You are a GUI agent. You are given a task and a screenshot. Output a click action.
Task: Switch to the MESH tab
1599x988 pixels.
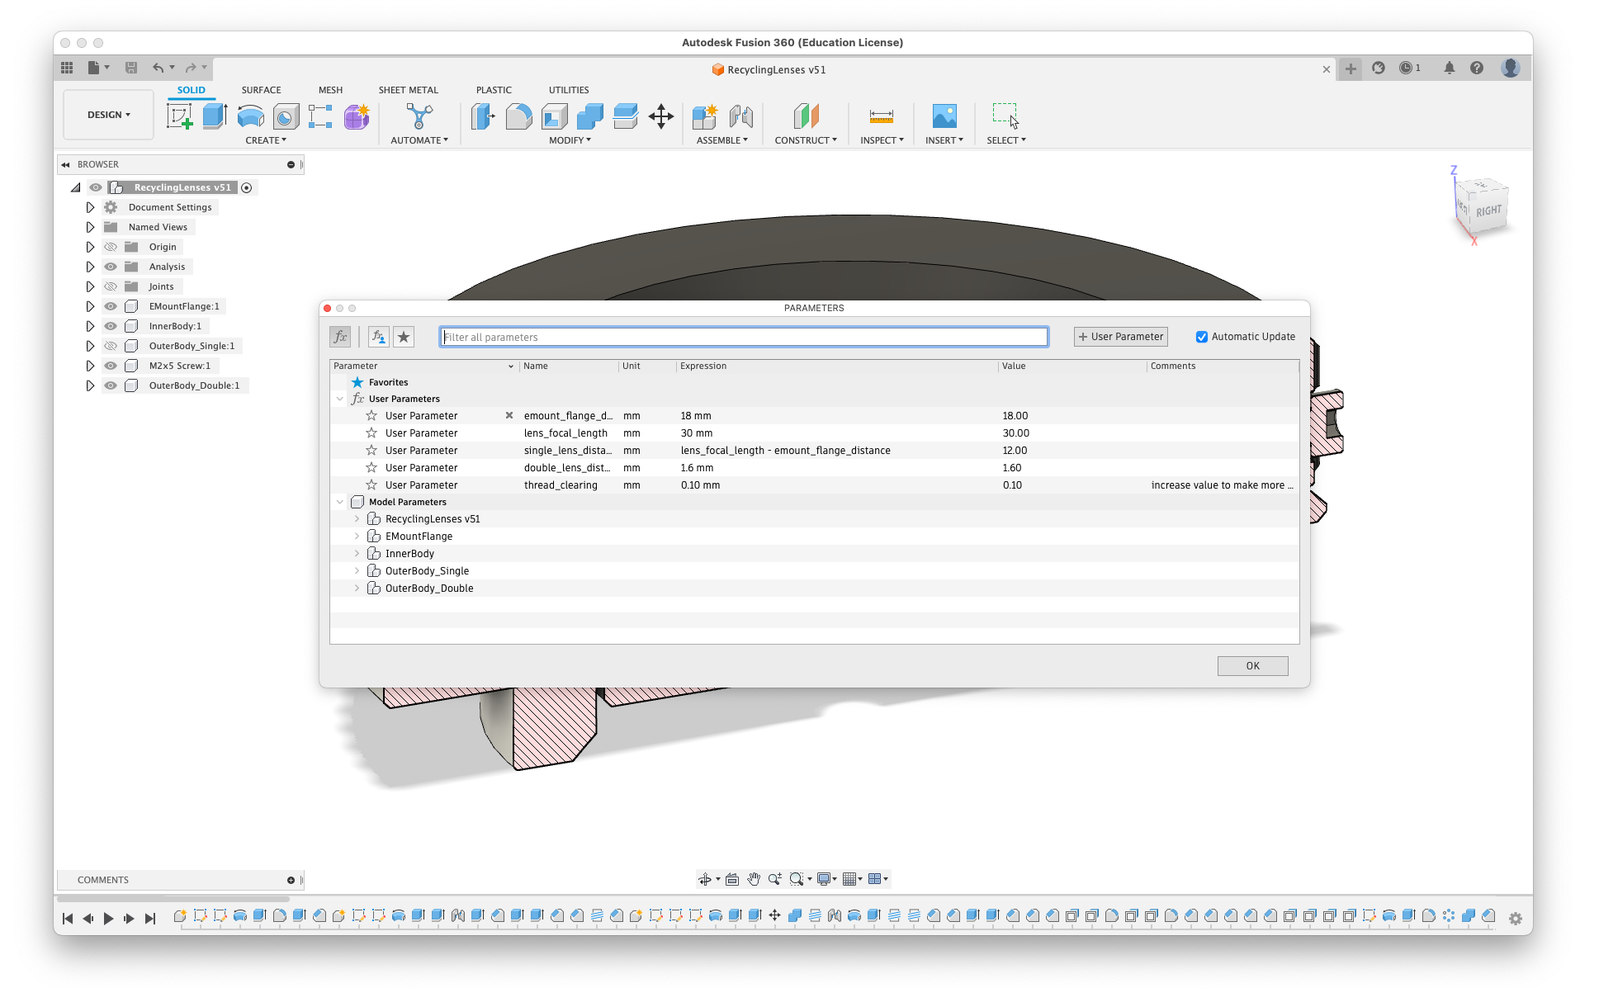point(330,90)
